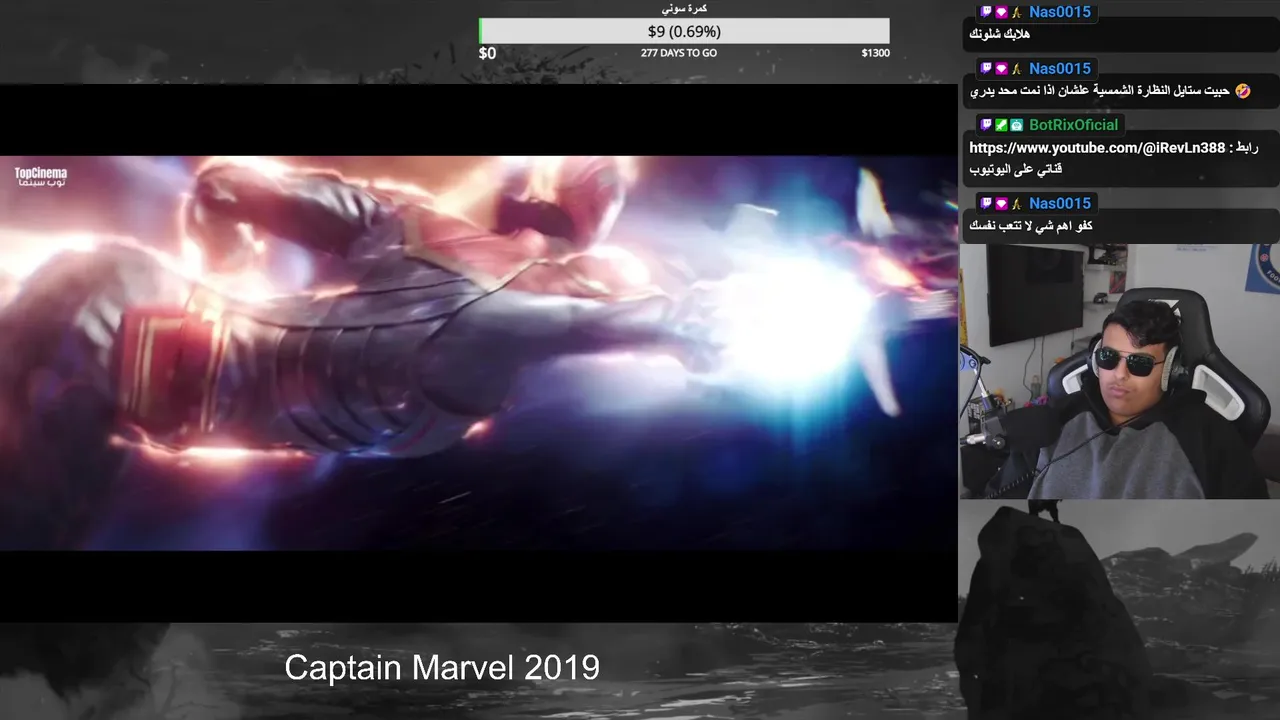Image resolution: width=1280 pixels, height=720 pixels.
Task: Click the 'Captain Marvel 2019' caption
Action: [x=442, y=667]
